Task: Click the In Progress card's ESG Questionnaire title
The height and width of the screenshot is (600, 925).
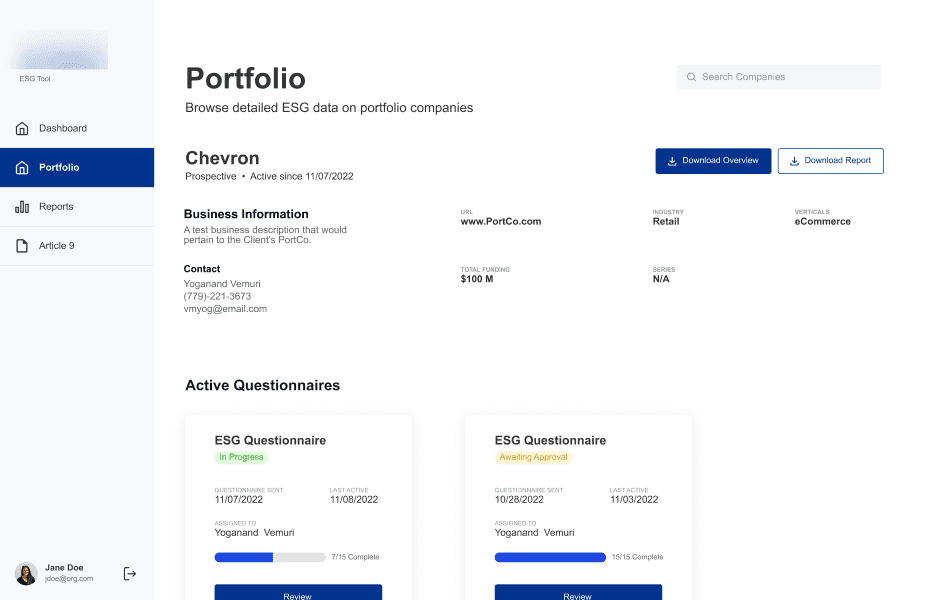Action: (270, 441)
